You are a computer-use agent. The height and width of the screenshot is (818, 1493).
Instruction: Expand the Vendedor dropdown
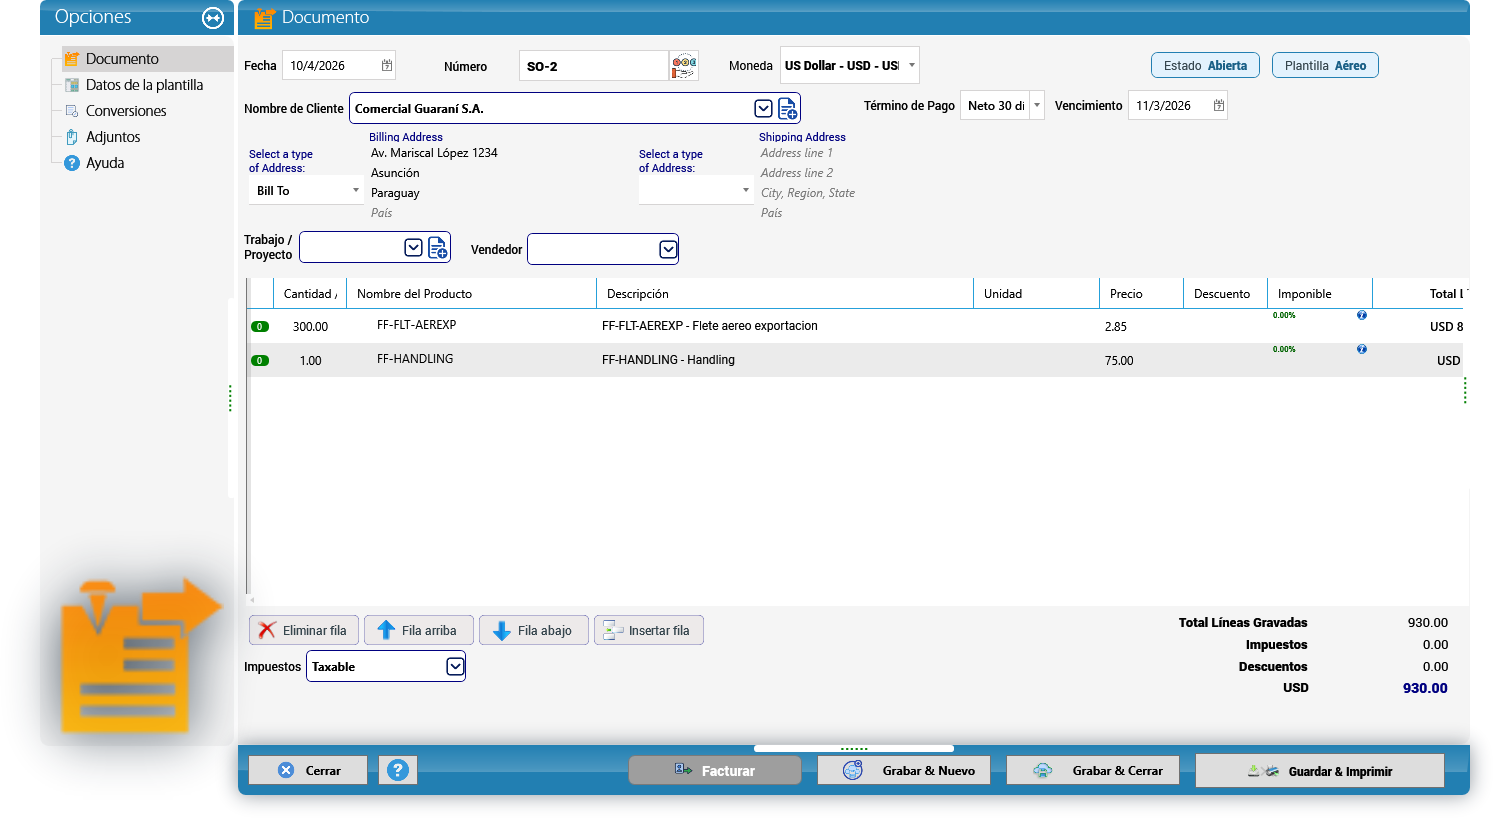[x=668, y=249]
